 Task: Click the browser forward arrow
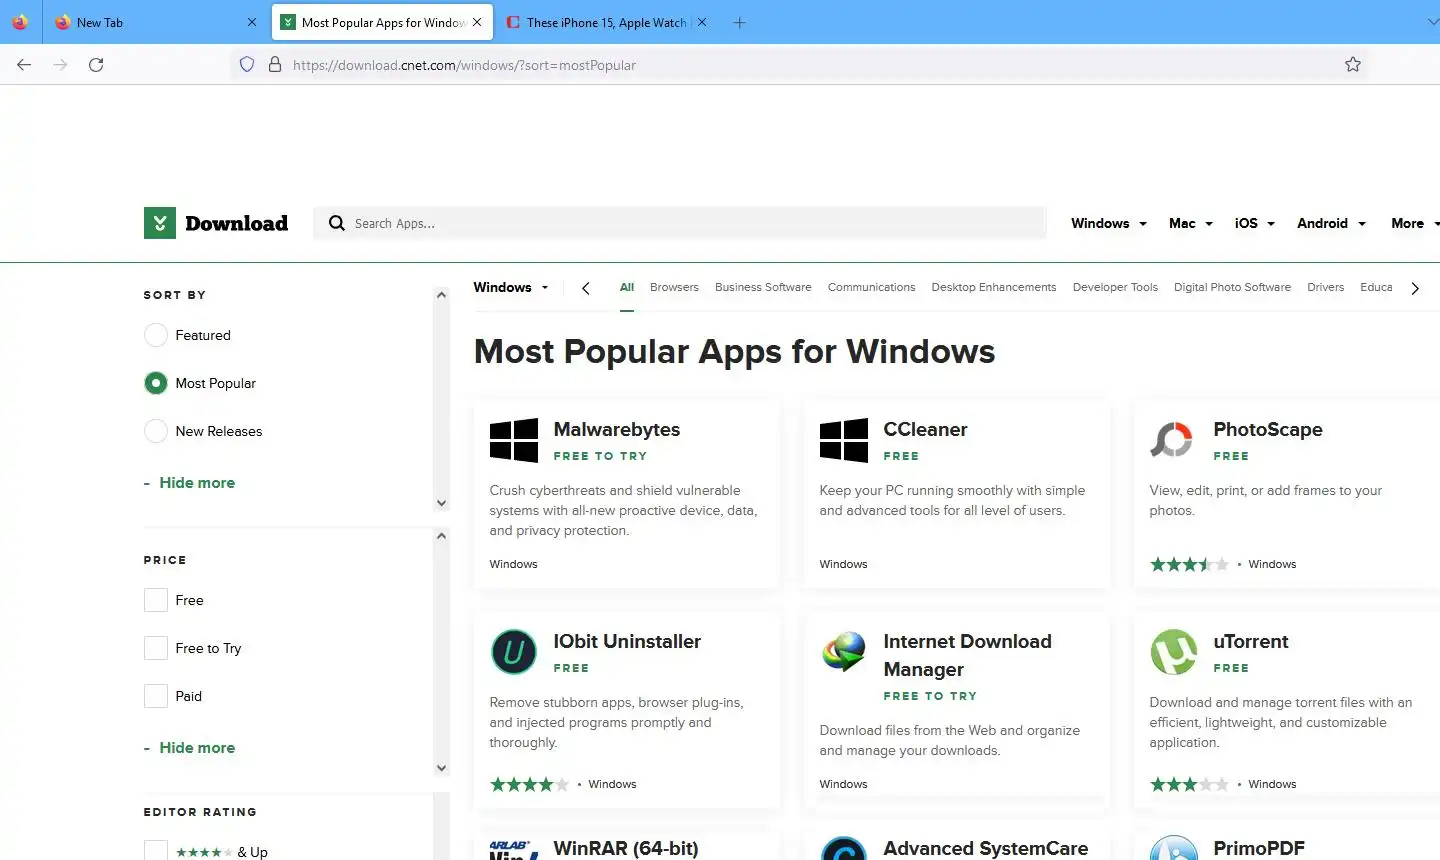tap(60, 65)
